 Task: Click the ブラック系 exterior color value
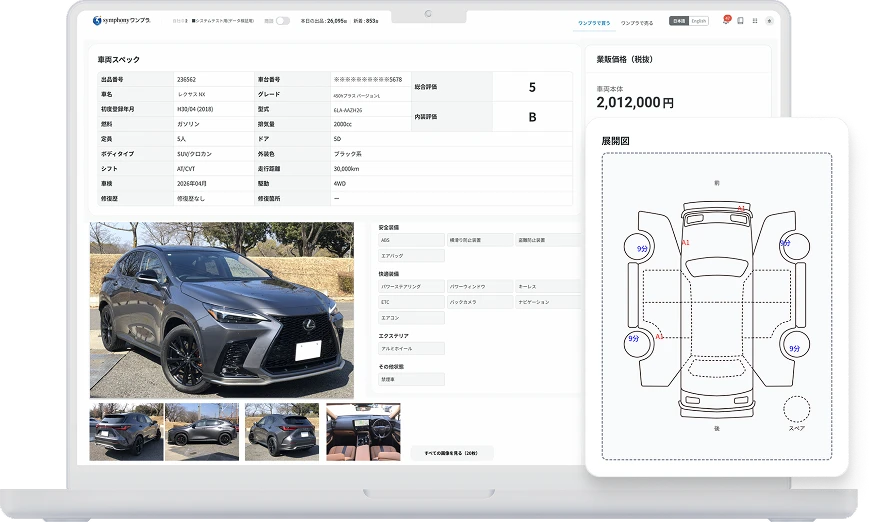347,154
